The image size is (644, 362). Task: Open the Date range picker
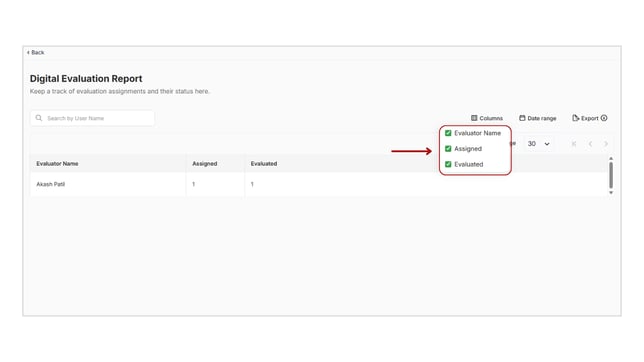click(538, 118)
